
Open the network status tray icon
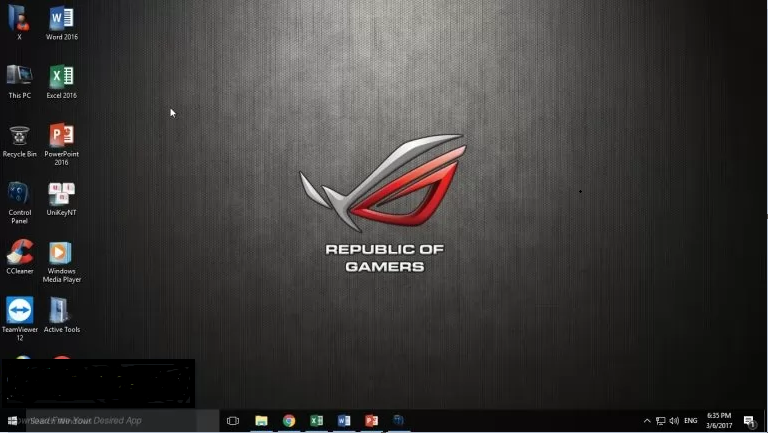point(661,421)
